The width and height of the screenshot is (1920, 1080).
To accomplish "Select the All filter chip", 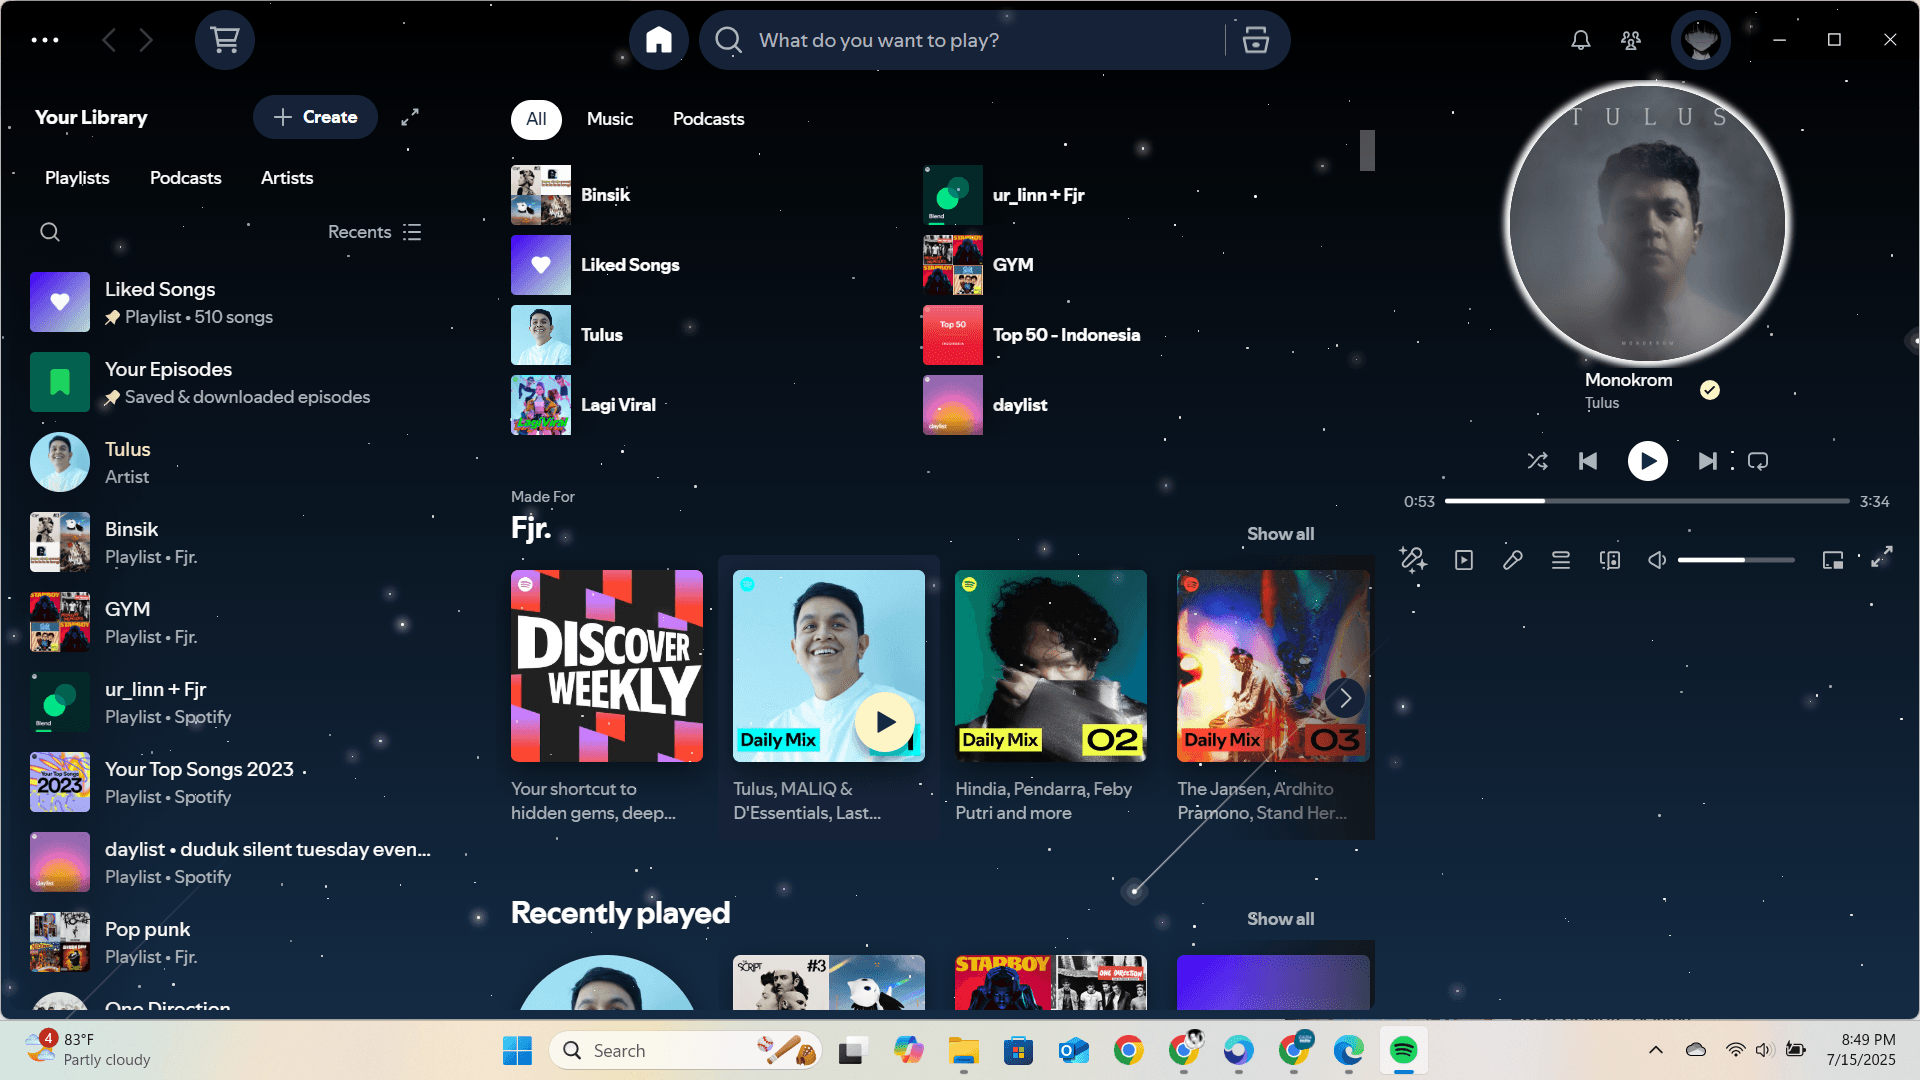I will [536, 119].
